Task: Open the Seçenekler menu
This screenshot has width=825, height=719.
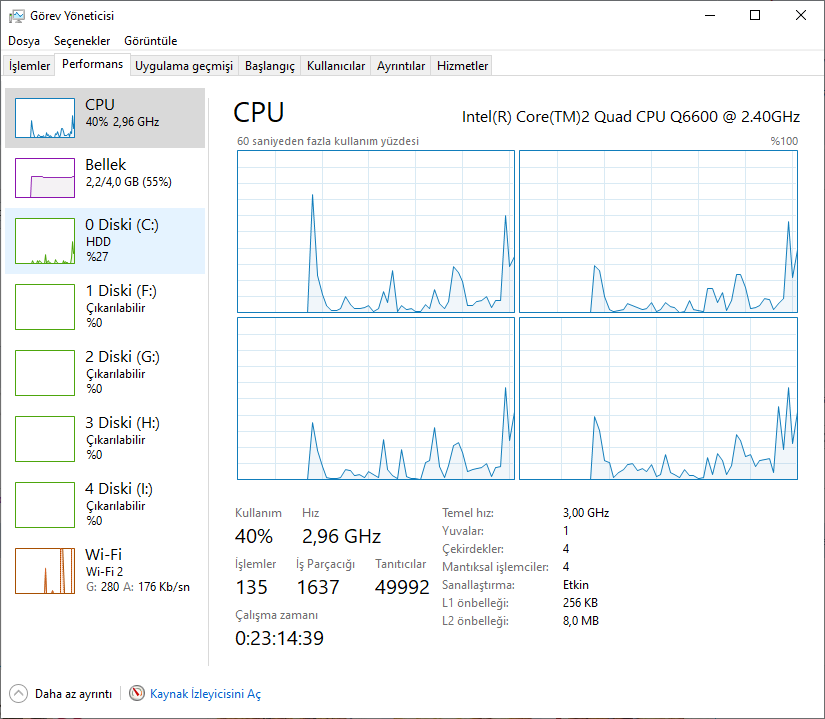Action: 82,40
